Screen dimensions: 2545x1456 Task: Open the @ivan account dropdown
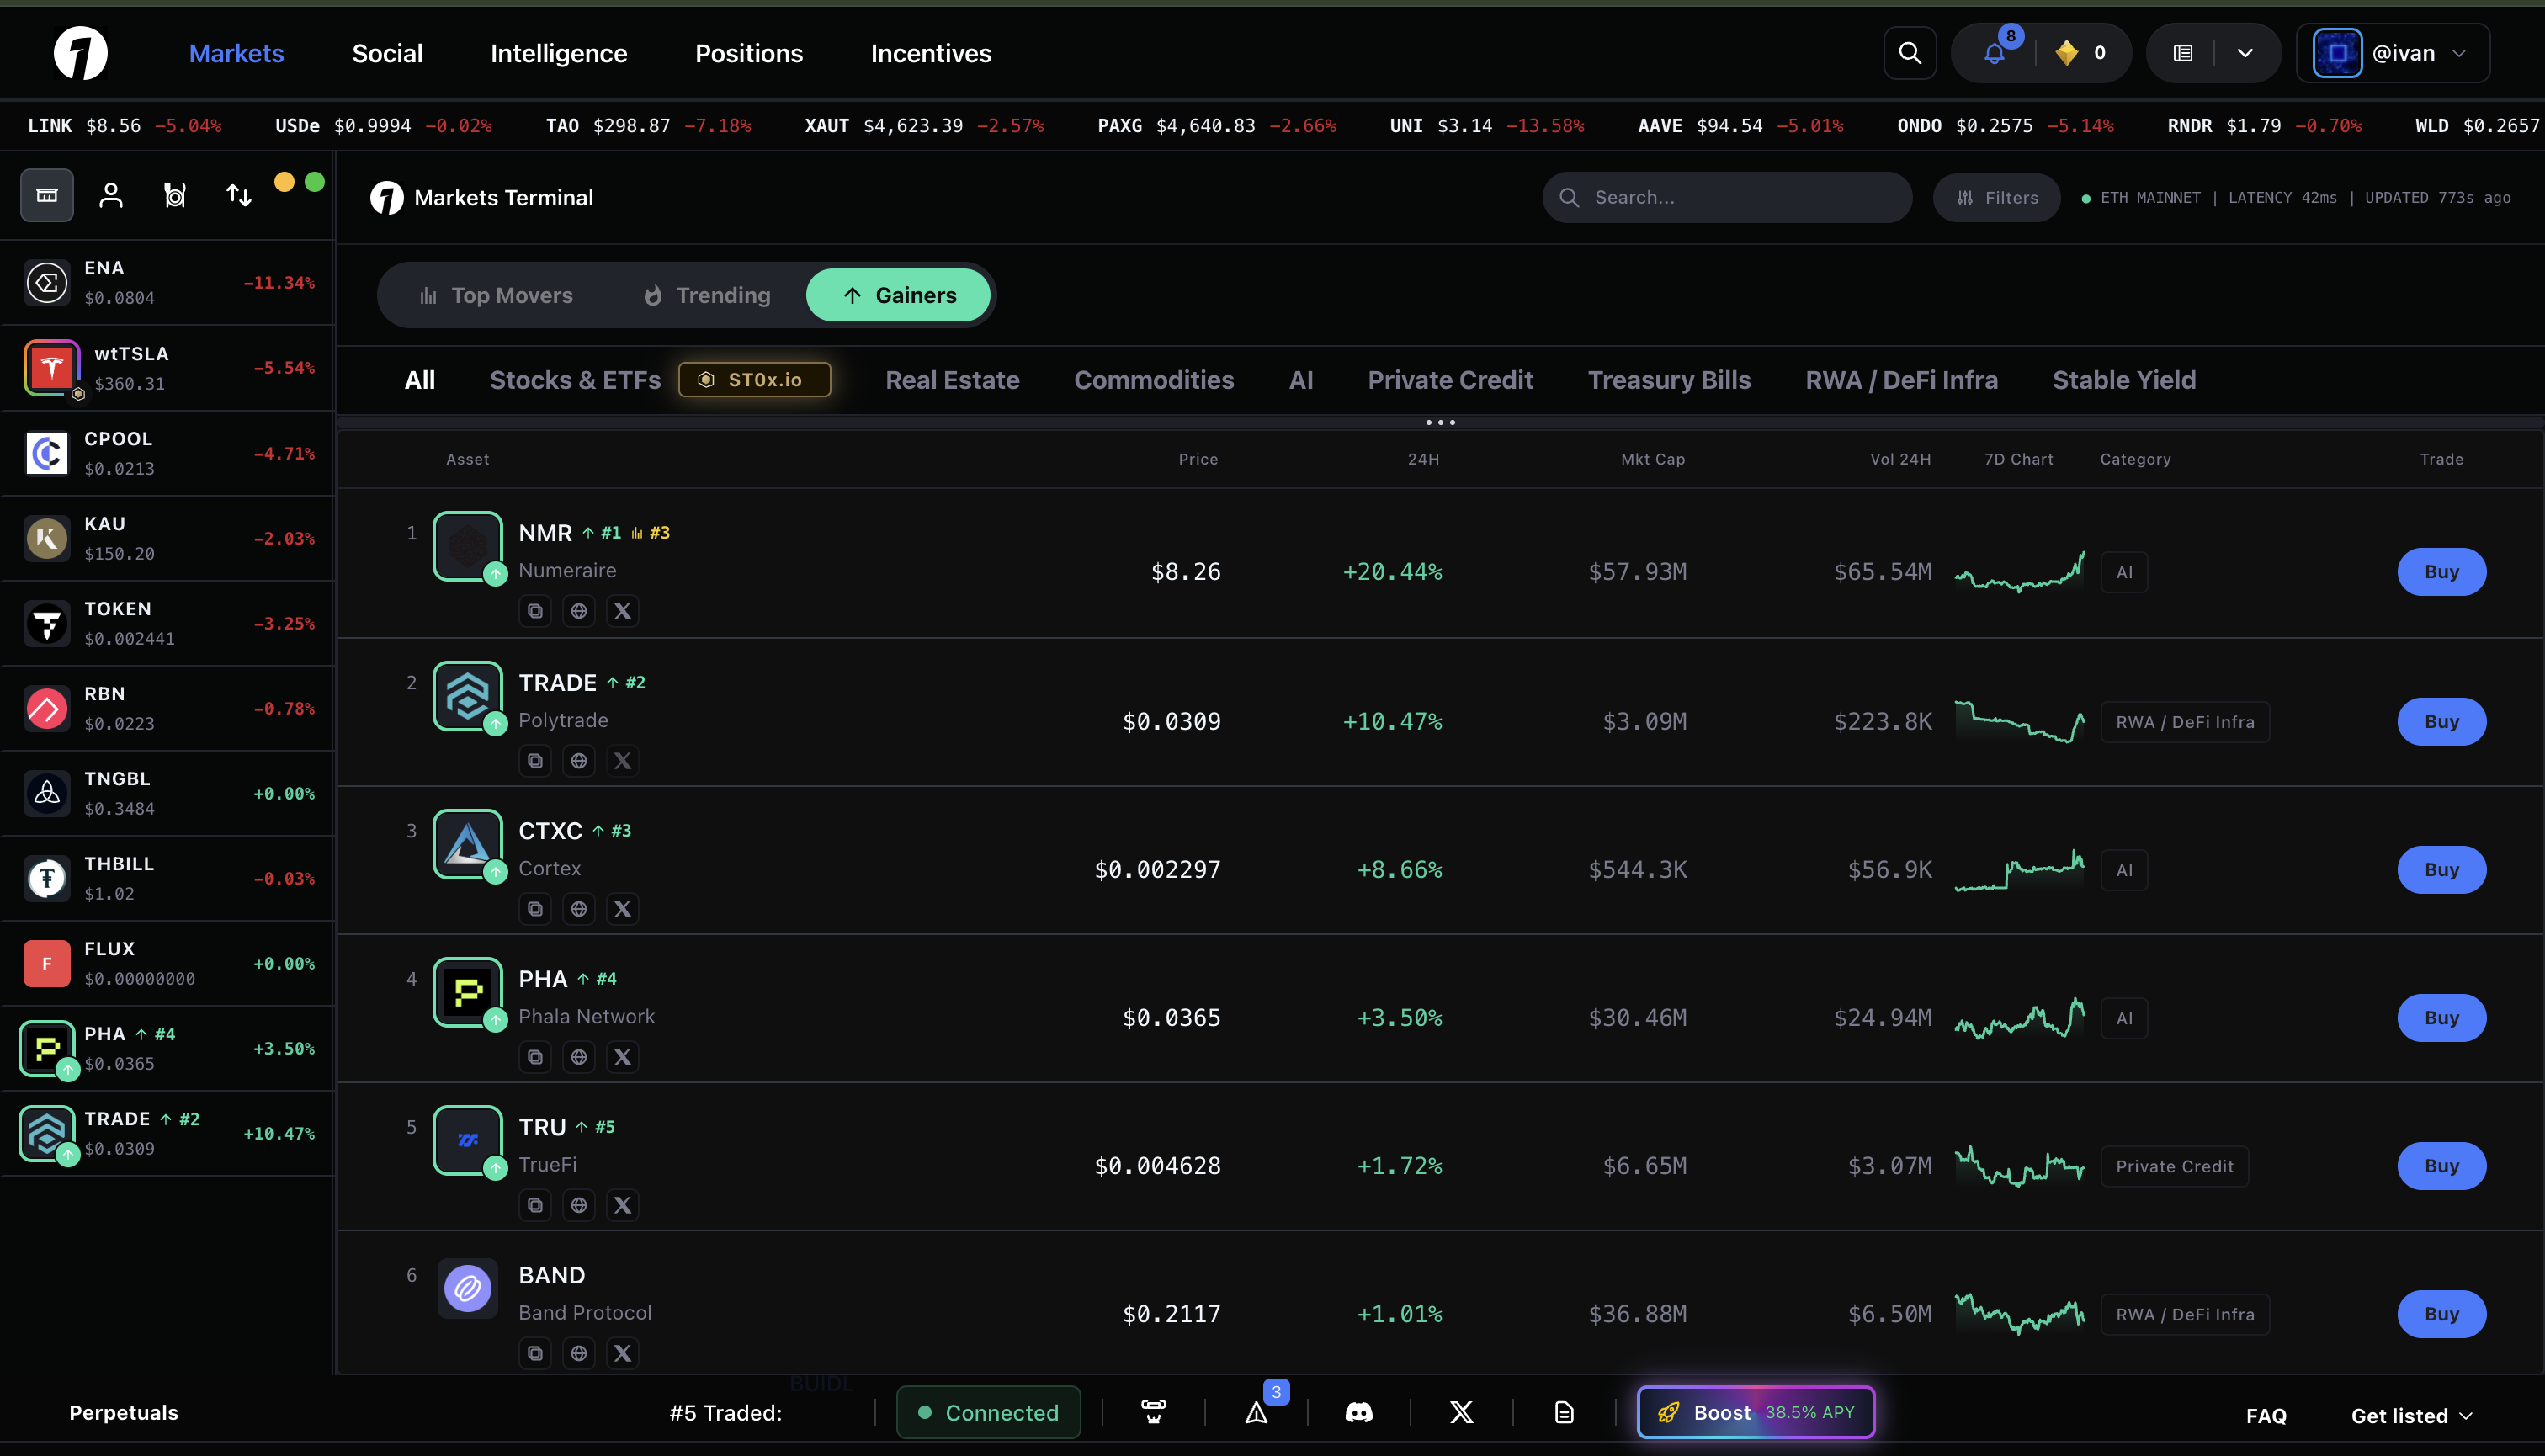(2392, 53)
